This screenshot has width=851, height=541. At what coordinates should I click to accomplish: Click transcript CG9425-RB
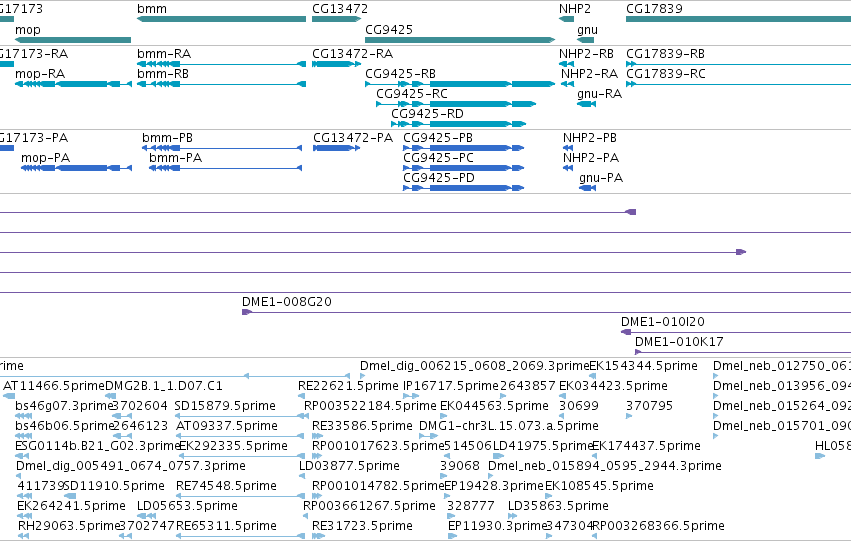460,84
